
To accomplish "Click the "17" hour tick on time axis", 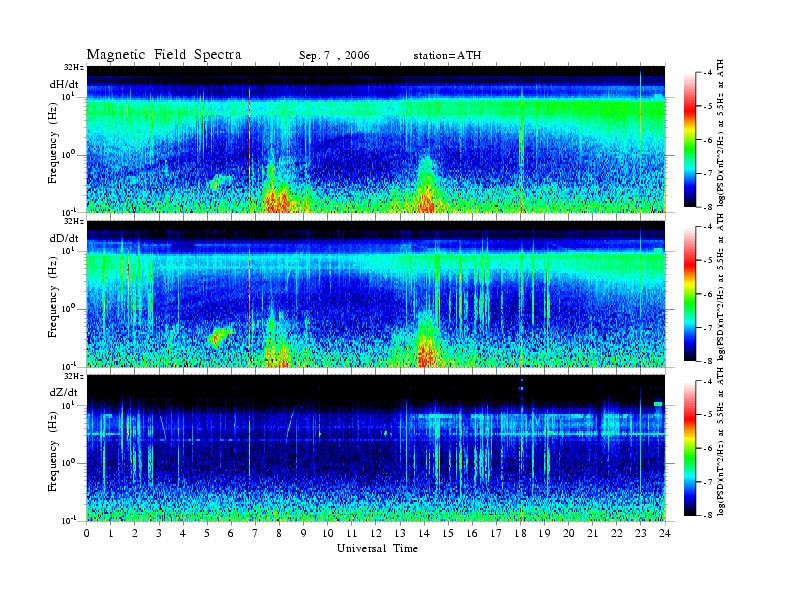I will (x=496, y=534).
